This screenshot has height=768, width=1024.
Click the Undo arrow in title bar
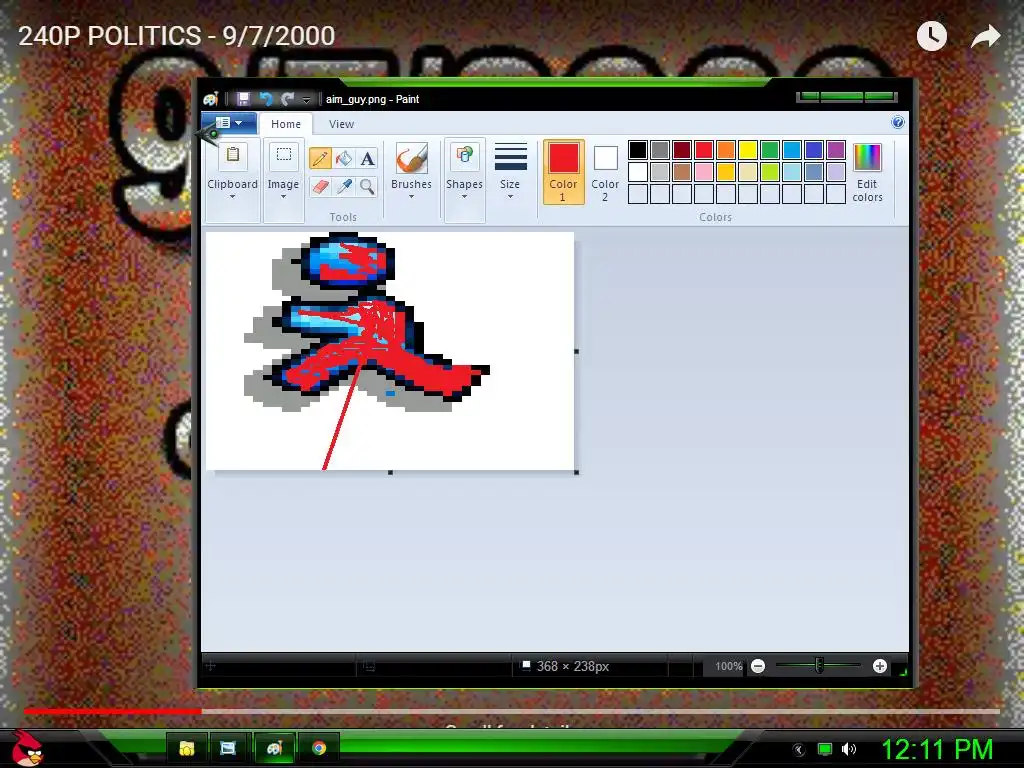pyautogui.click(x=266, y=99)
